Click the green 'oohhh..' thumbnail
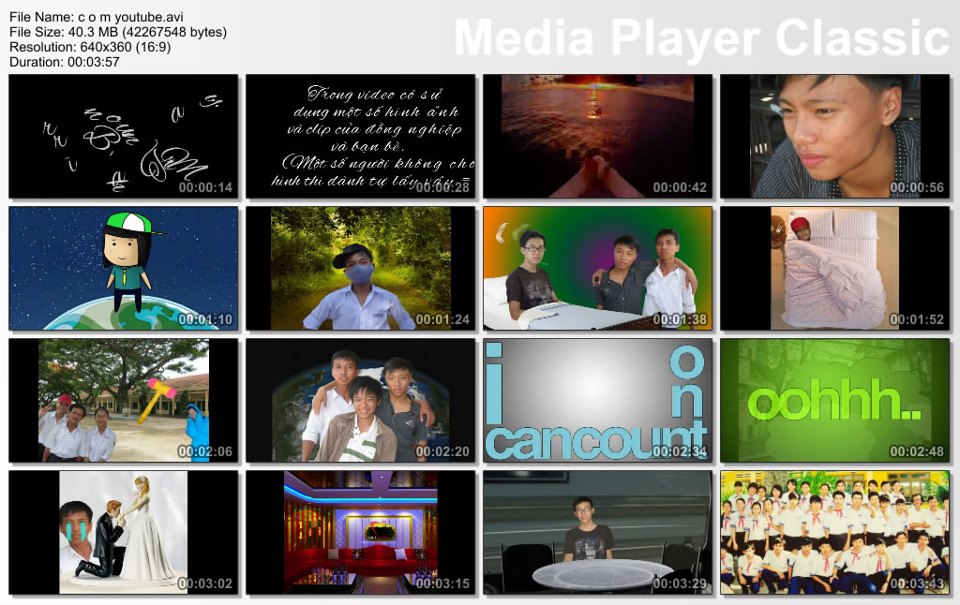Screen dimensions: 960x605 [x=835, y=400]
